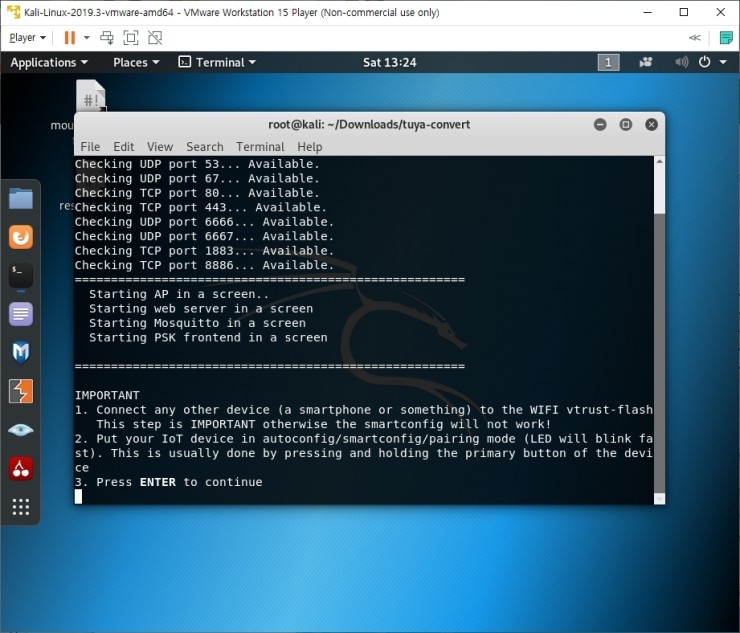
Task: Open the text editor icon in the dock
Action: click(x=21, y=314)
